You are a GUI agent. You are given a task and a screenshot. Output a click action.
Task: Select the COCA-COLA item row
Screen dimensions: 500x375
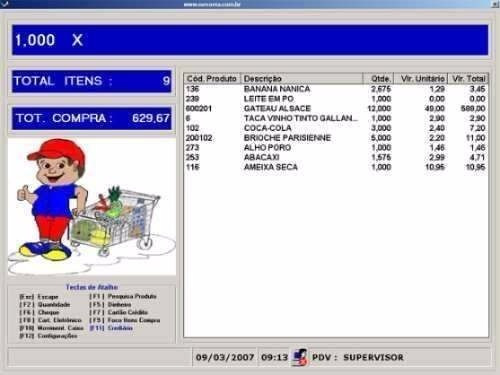tap(336, 128)
